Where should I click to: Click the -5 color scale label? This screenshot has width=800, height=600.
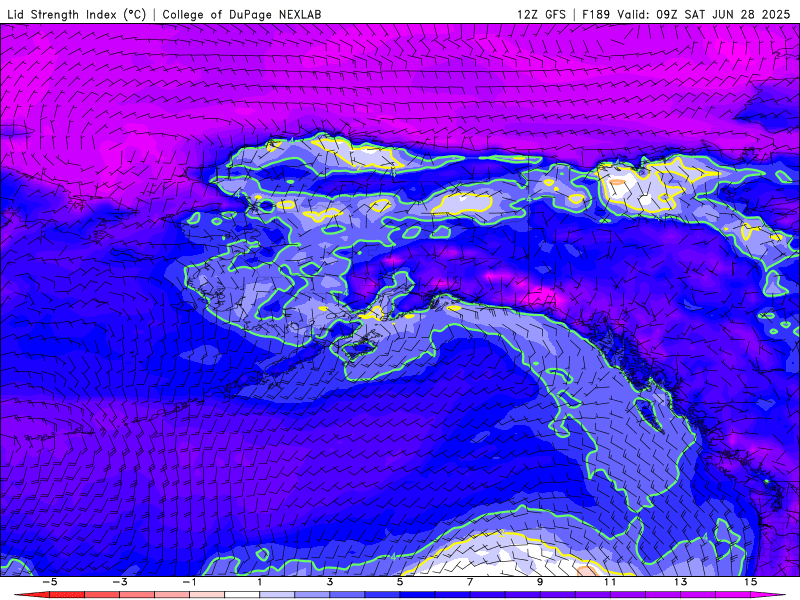click(49, 582)
